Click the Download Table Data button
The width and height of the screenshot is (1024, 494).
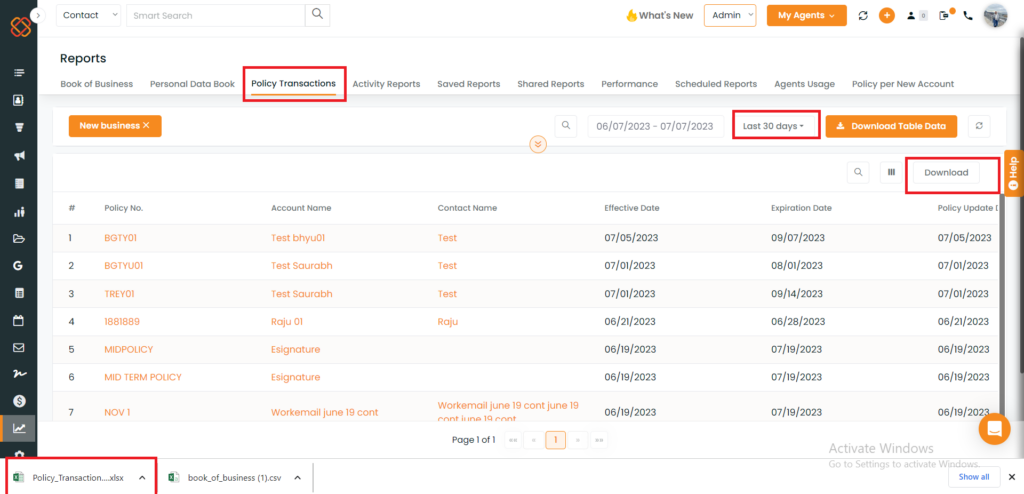click(x=891, y=126)
